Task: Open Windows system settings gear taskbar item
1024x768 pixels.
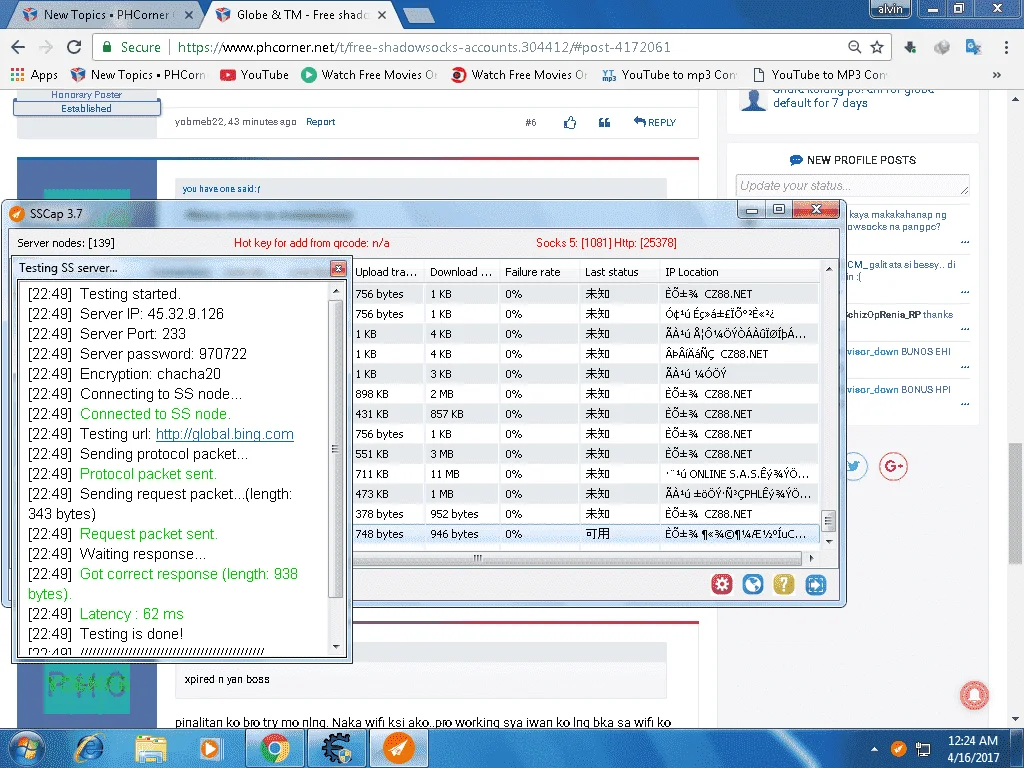Action: [x=336, y=748]
